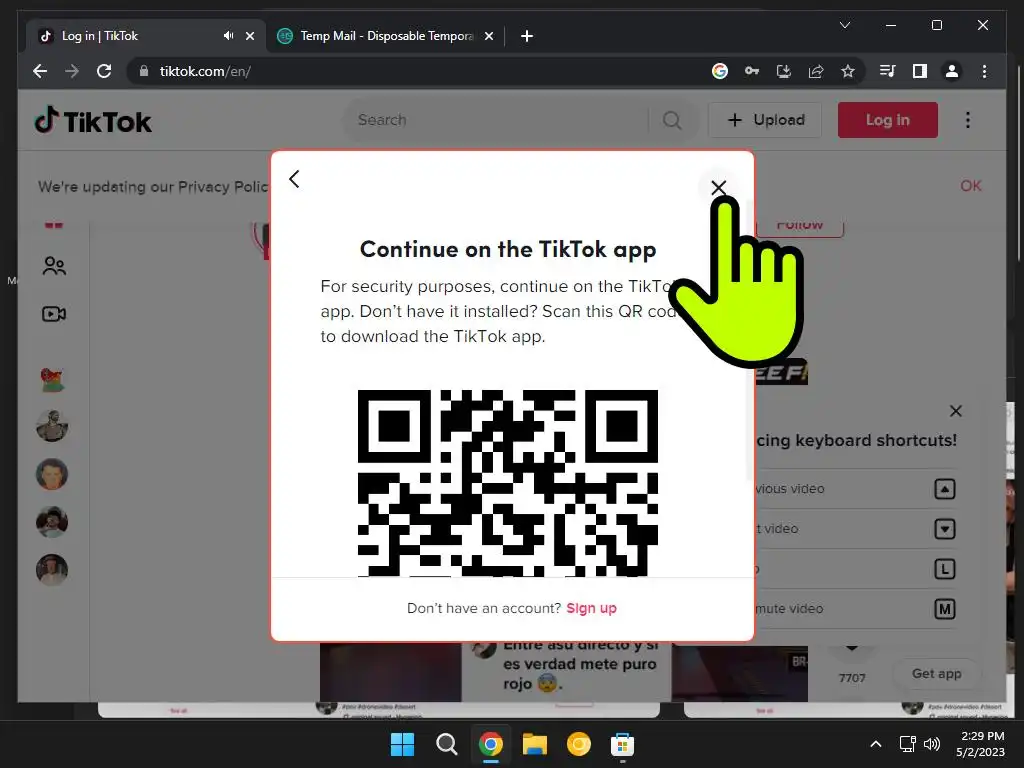Click the down arrow shortcut key icon
The image size is (1024, 768).
[945, 529]
